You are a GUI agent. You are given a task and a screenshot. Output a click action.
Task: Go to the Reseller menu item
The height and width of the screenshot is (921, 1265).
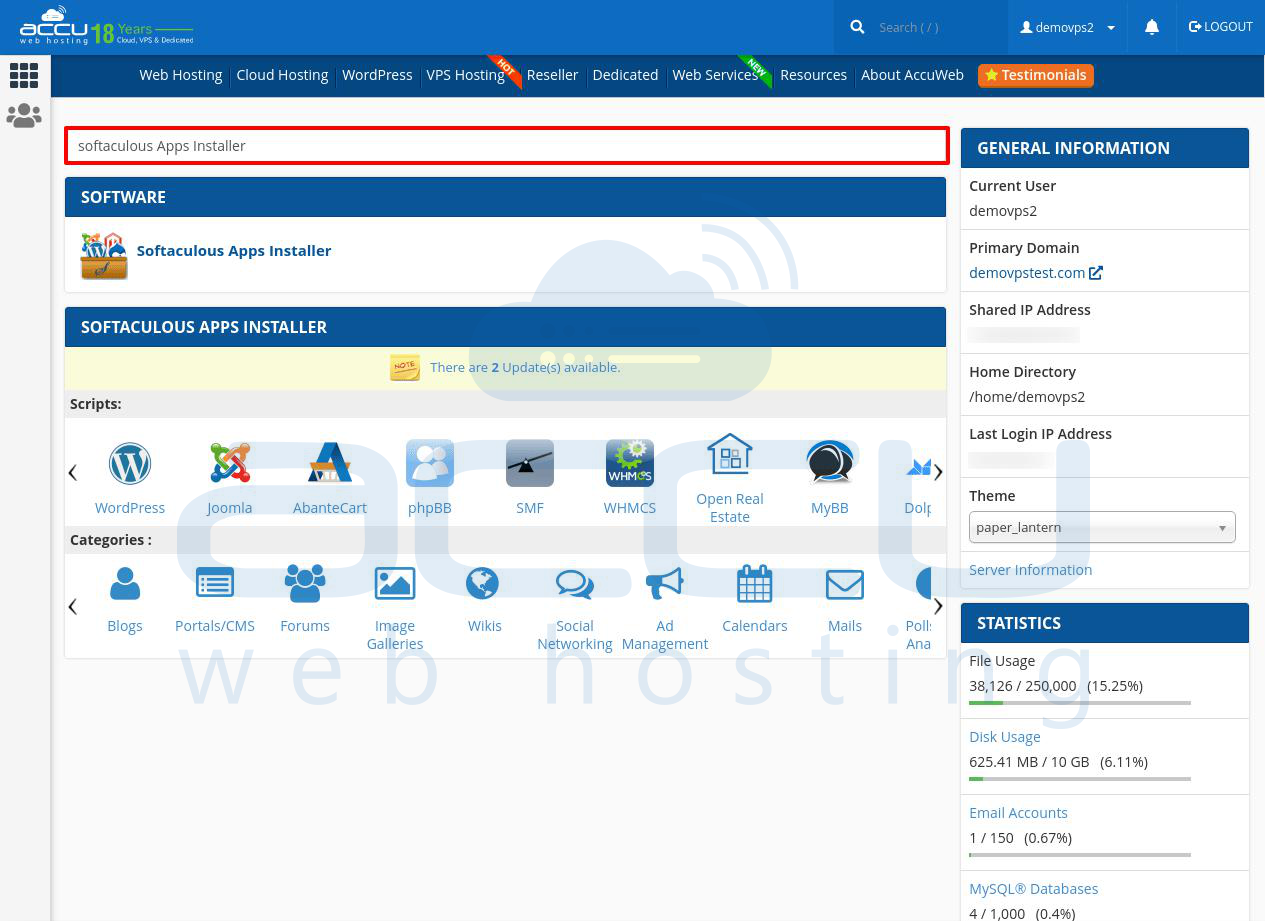(x=552, y=75)
